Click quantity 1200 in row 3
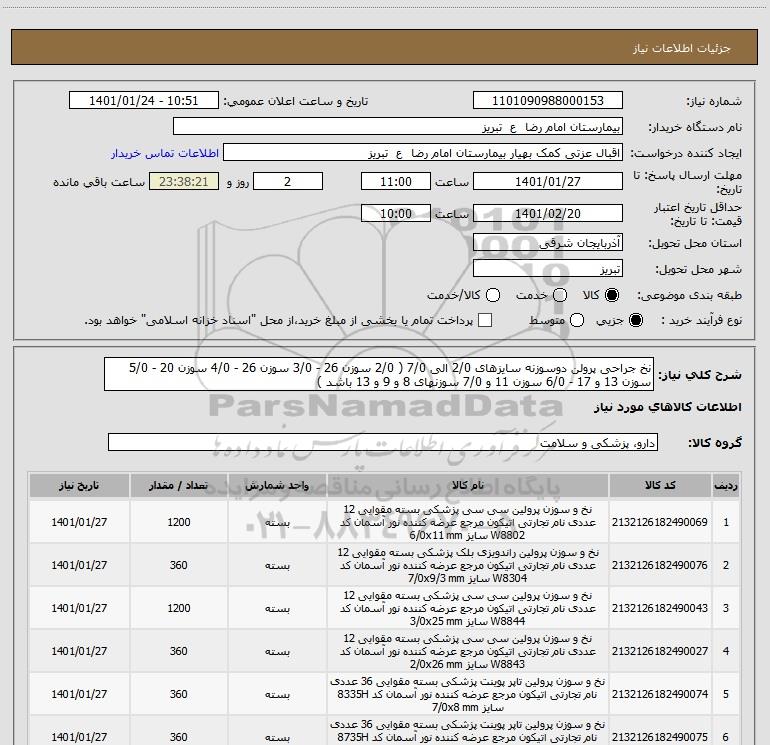 coord(179,608)
